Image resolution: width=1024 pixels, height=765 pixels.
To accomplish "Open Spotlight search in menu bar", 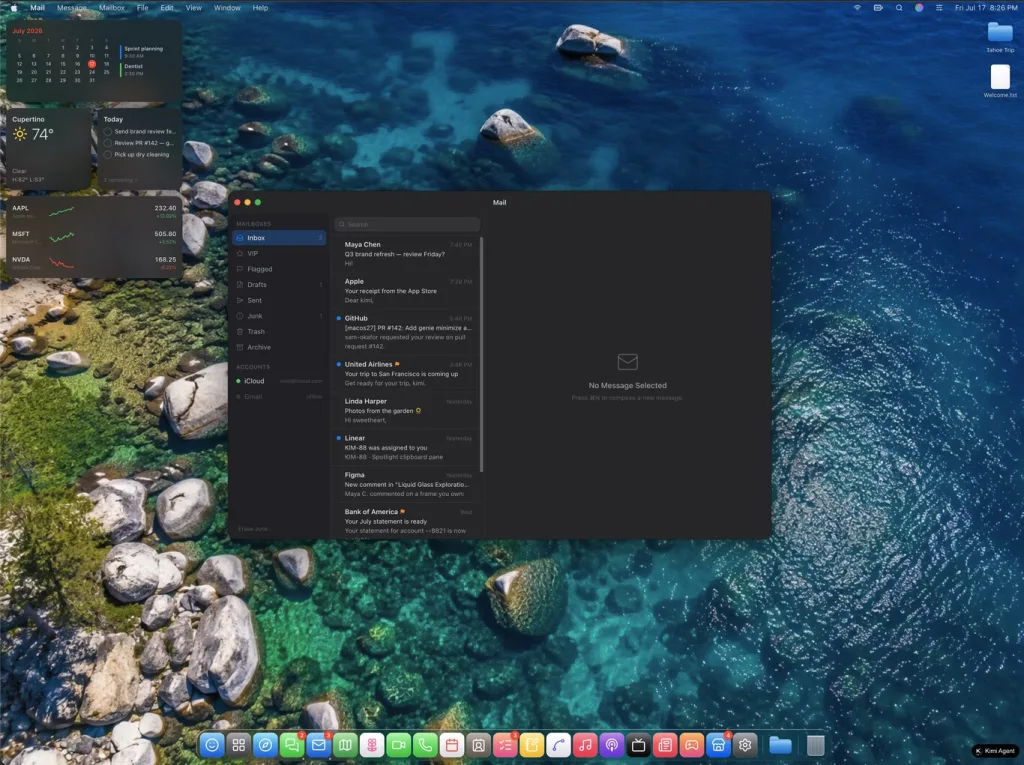I will pos(899,8).
